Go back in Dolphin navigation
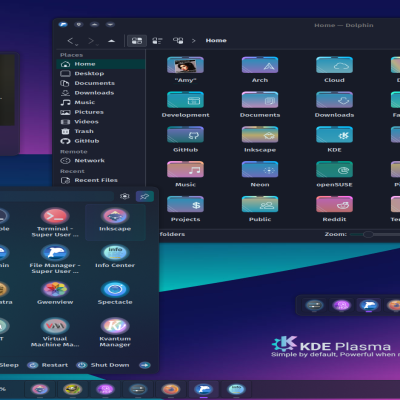The image size is (400, 400). pos(70,41)
